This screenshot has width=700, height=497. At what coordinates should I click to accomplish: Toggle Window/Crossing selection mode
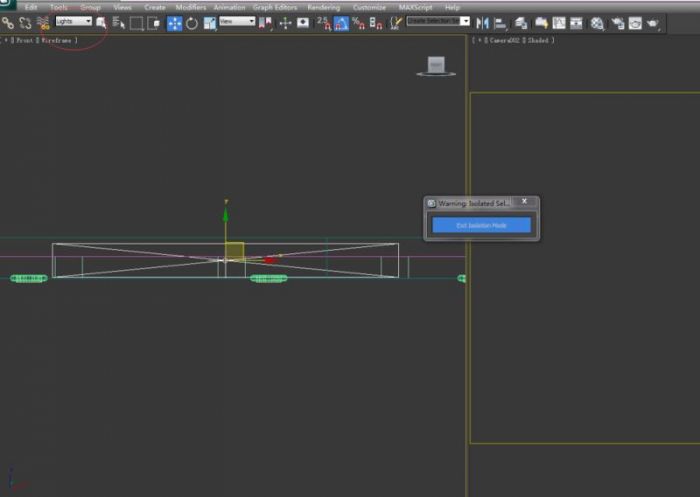[x=154, y=22]
